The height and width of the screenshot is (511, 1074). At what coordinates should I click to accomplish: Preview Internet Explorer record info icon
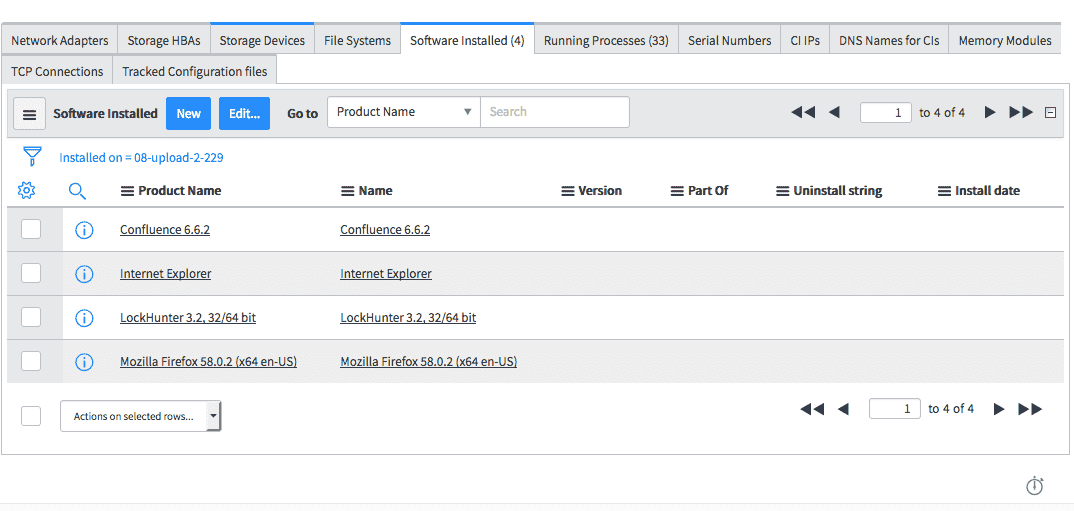pyautogui.click(x=84, y=274)
